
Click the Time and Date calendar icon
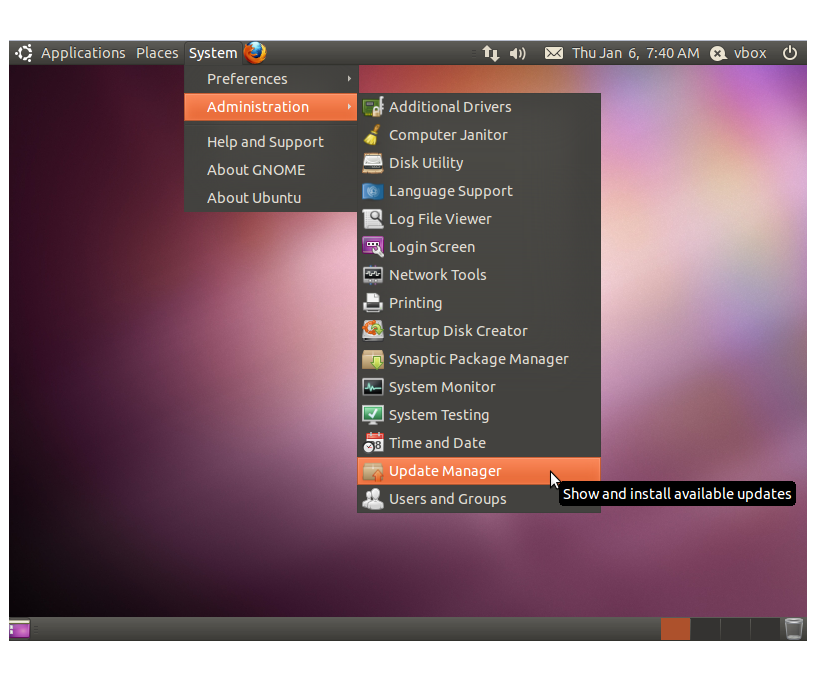(x=373, y=443)
